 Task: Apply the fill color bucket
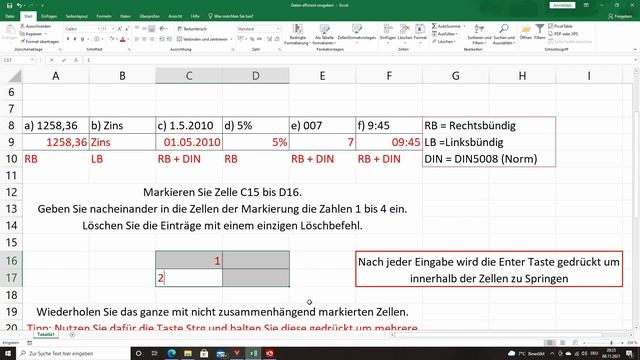tap(111, 39)
